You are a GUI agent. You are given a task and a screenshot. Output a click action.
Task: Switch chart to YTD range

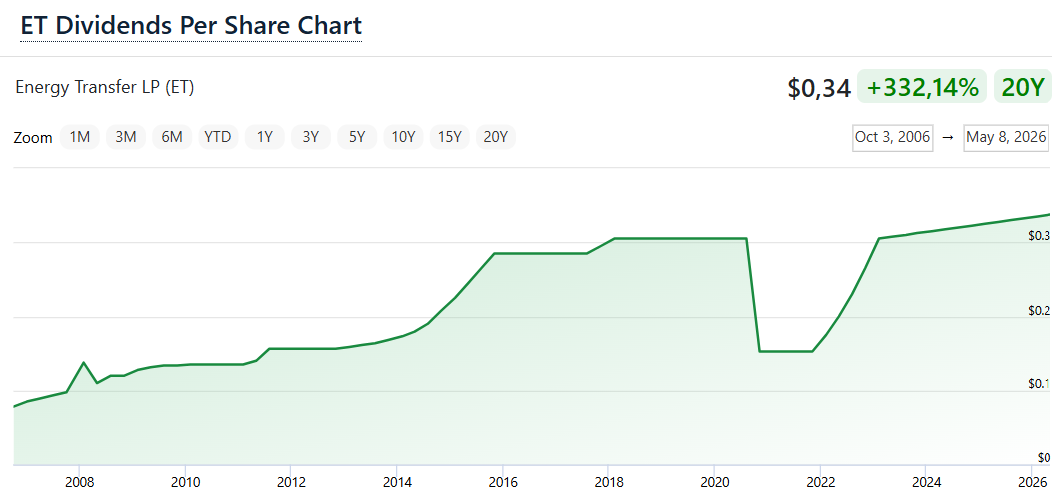[x=218, y=137]
